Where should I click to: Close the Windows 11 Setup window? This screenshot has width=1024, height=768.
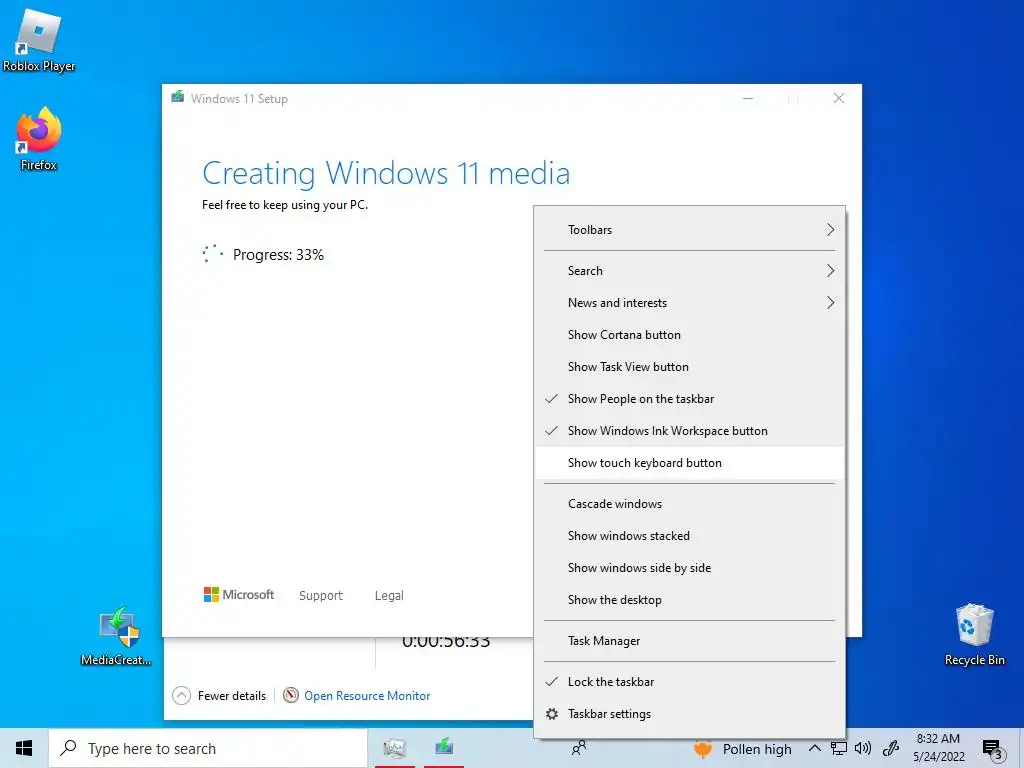839,99
